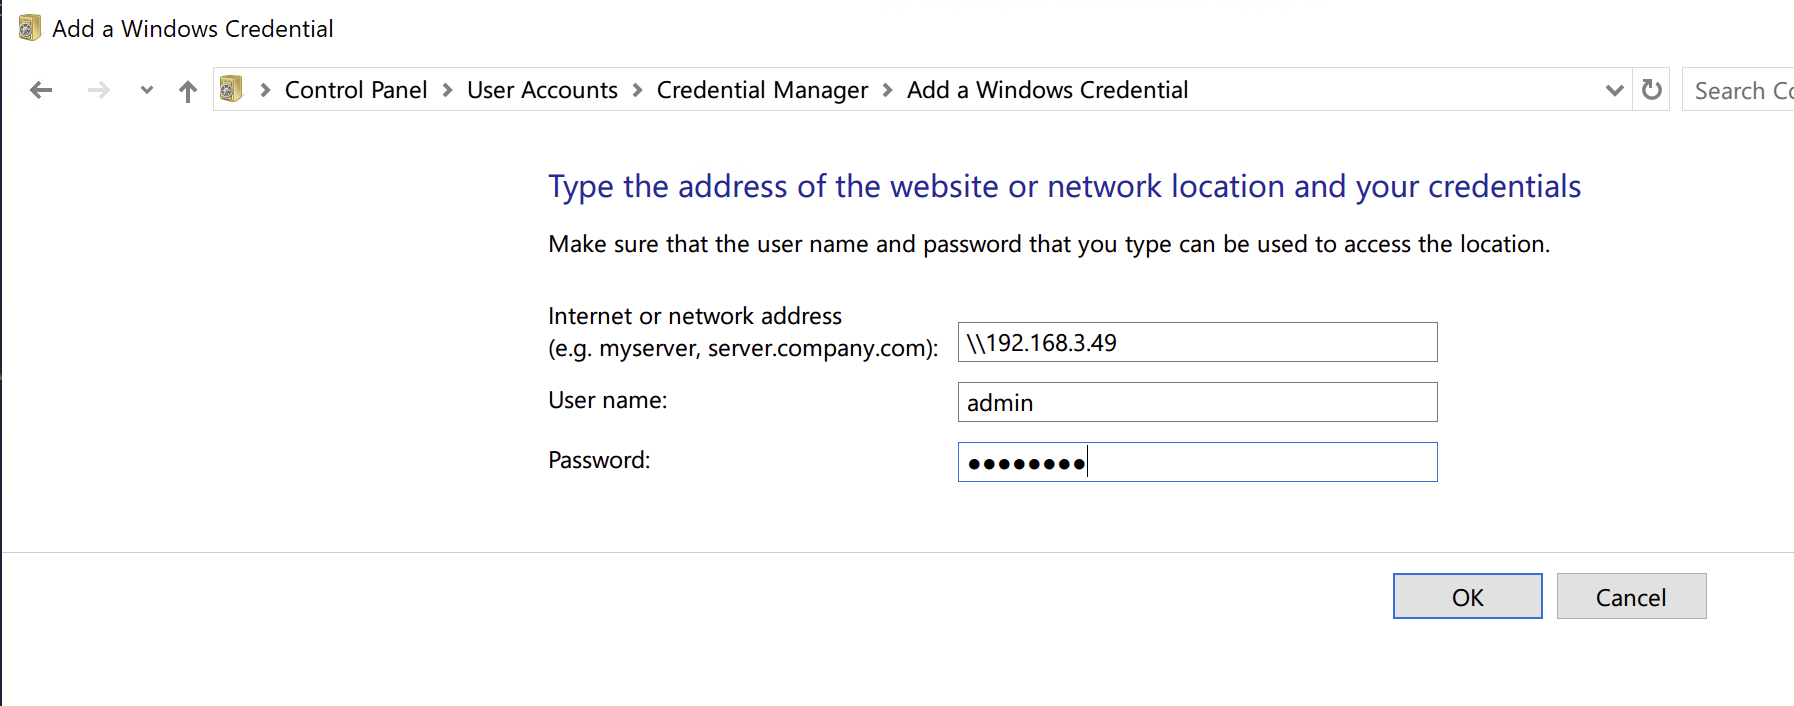Open the recent locations dropdown arrow
Image resolution: width=1794 pixels, height=706 pixels.
[x=147, y=90]
